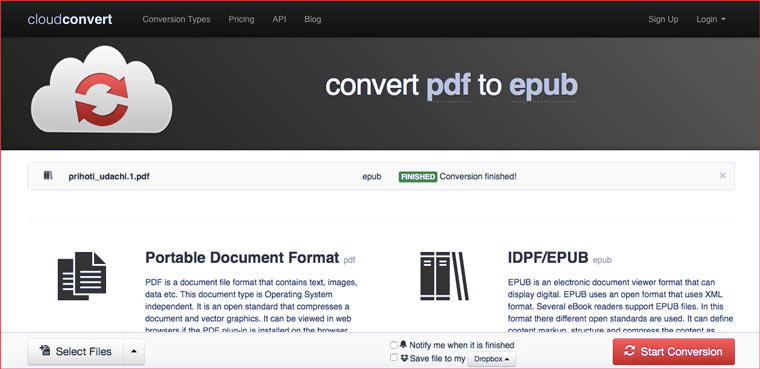Viewport: 760px width, 369px height.
Task: Click the small pdf tag next to heading
Action: point(349,260)
